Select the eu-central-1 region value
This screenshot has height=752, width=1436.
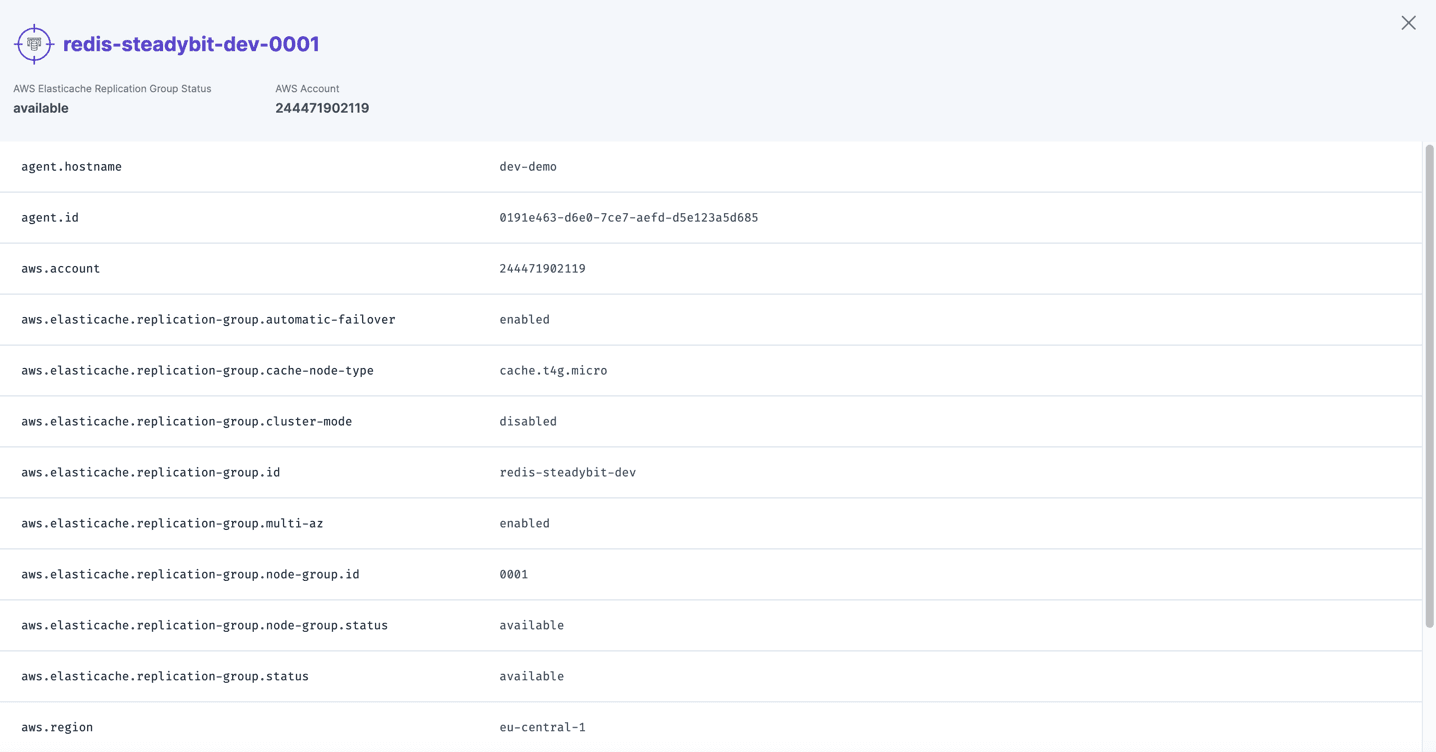542,728
